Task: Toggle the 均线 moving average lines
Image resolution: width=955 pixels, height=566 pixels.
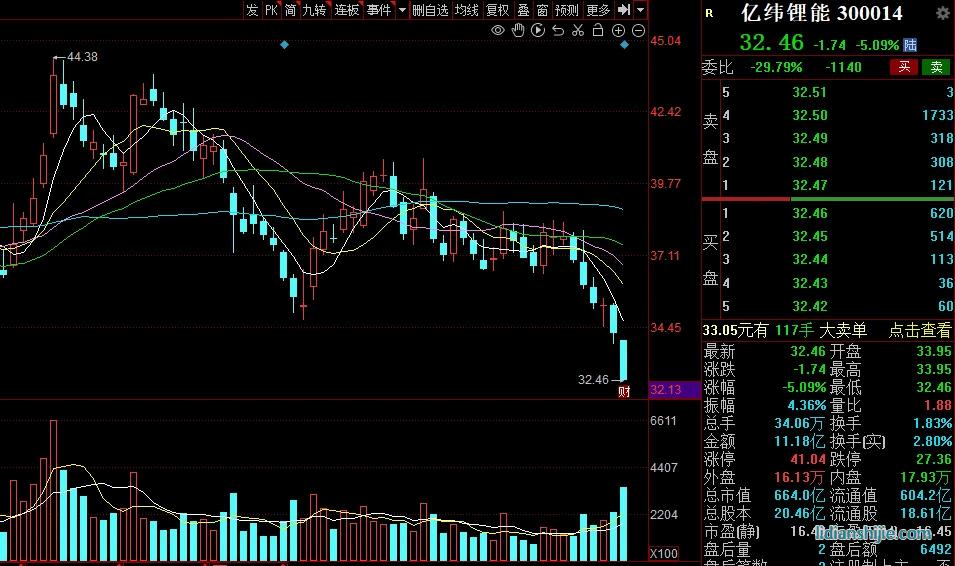Action: pyautogui.click(x=466, y=10)
